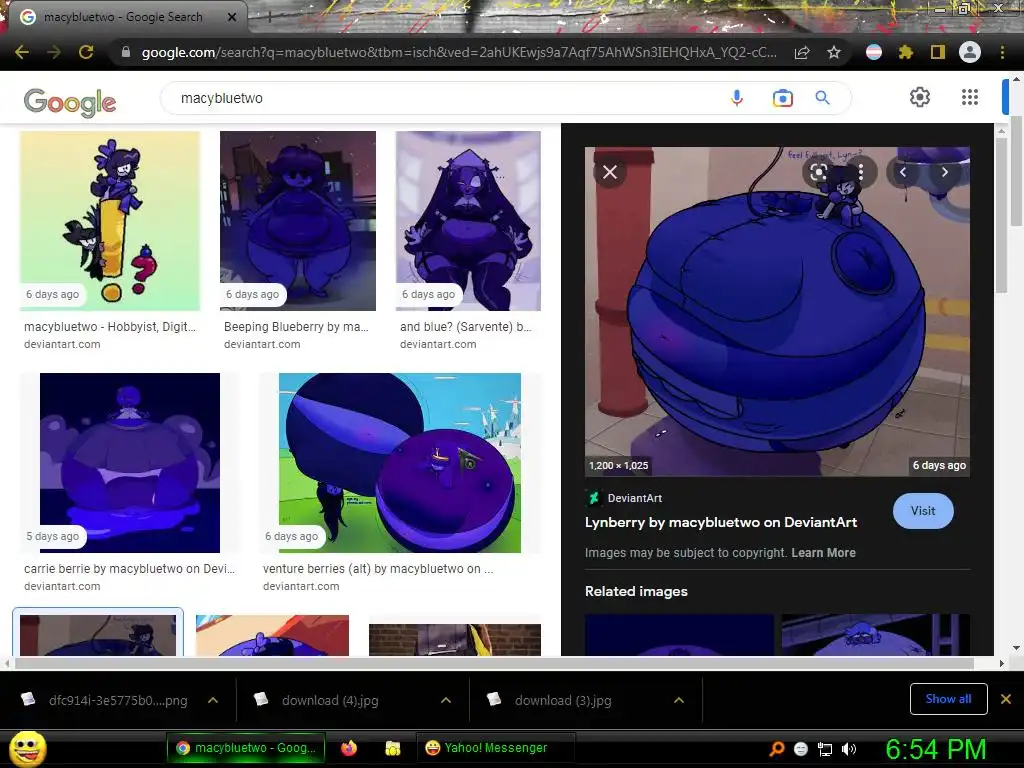
Task: Open Chrome three-dot menu
Action: click(1002, 52)
